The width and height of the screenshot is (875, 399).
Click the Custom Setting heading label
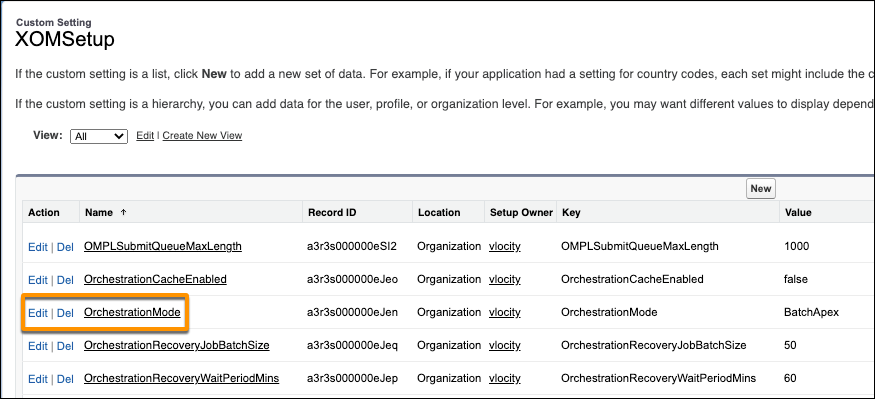[54, 23]
